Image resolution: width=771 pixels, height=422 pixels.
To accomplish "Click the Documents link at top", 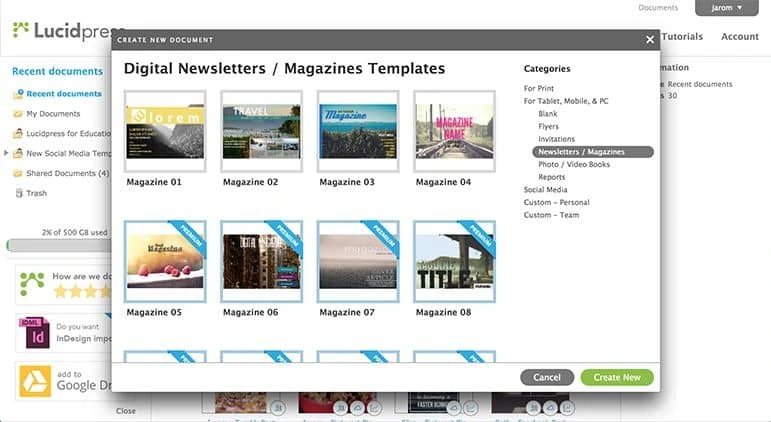I will point(658,8).
